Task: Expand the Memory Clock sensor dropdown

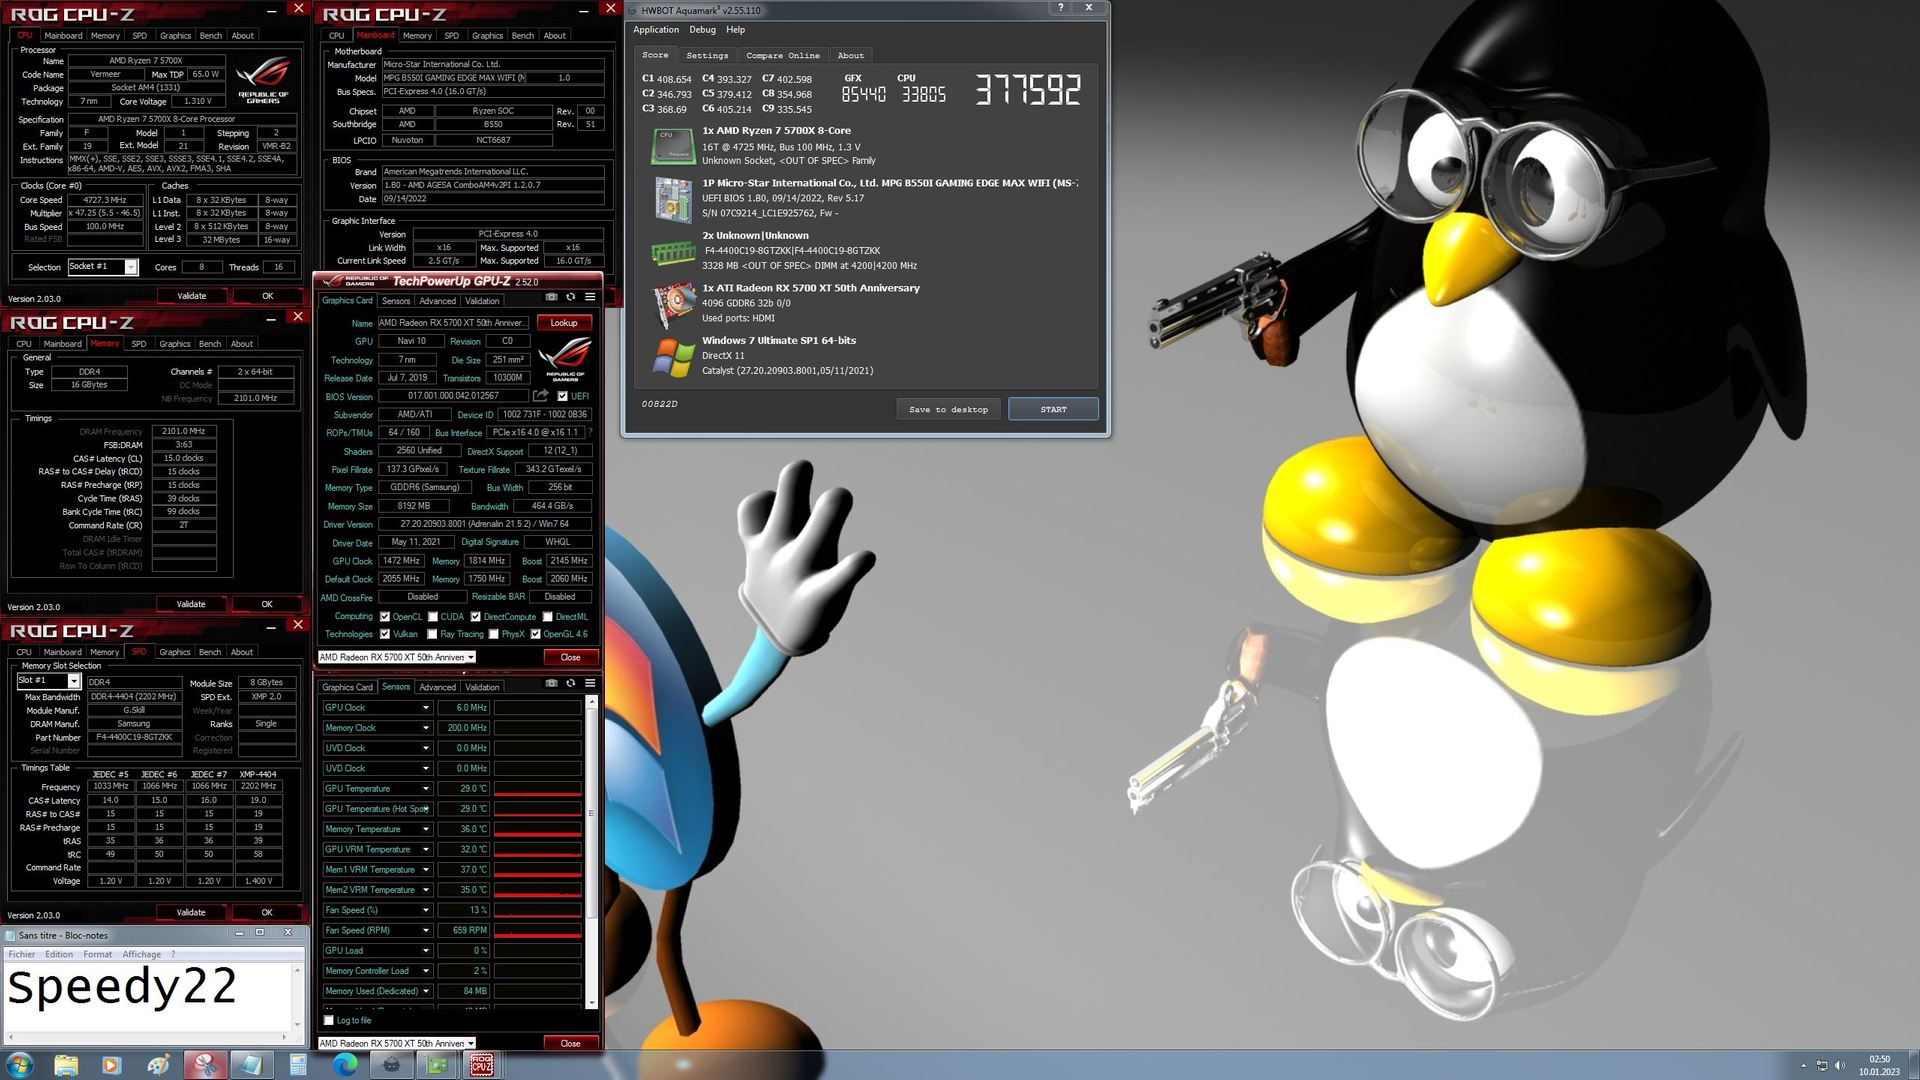Action: (x=425, y=728)
